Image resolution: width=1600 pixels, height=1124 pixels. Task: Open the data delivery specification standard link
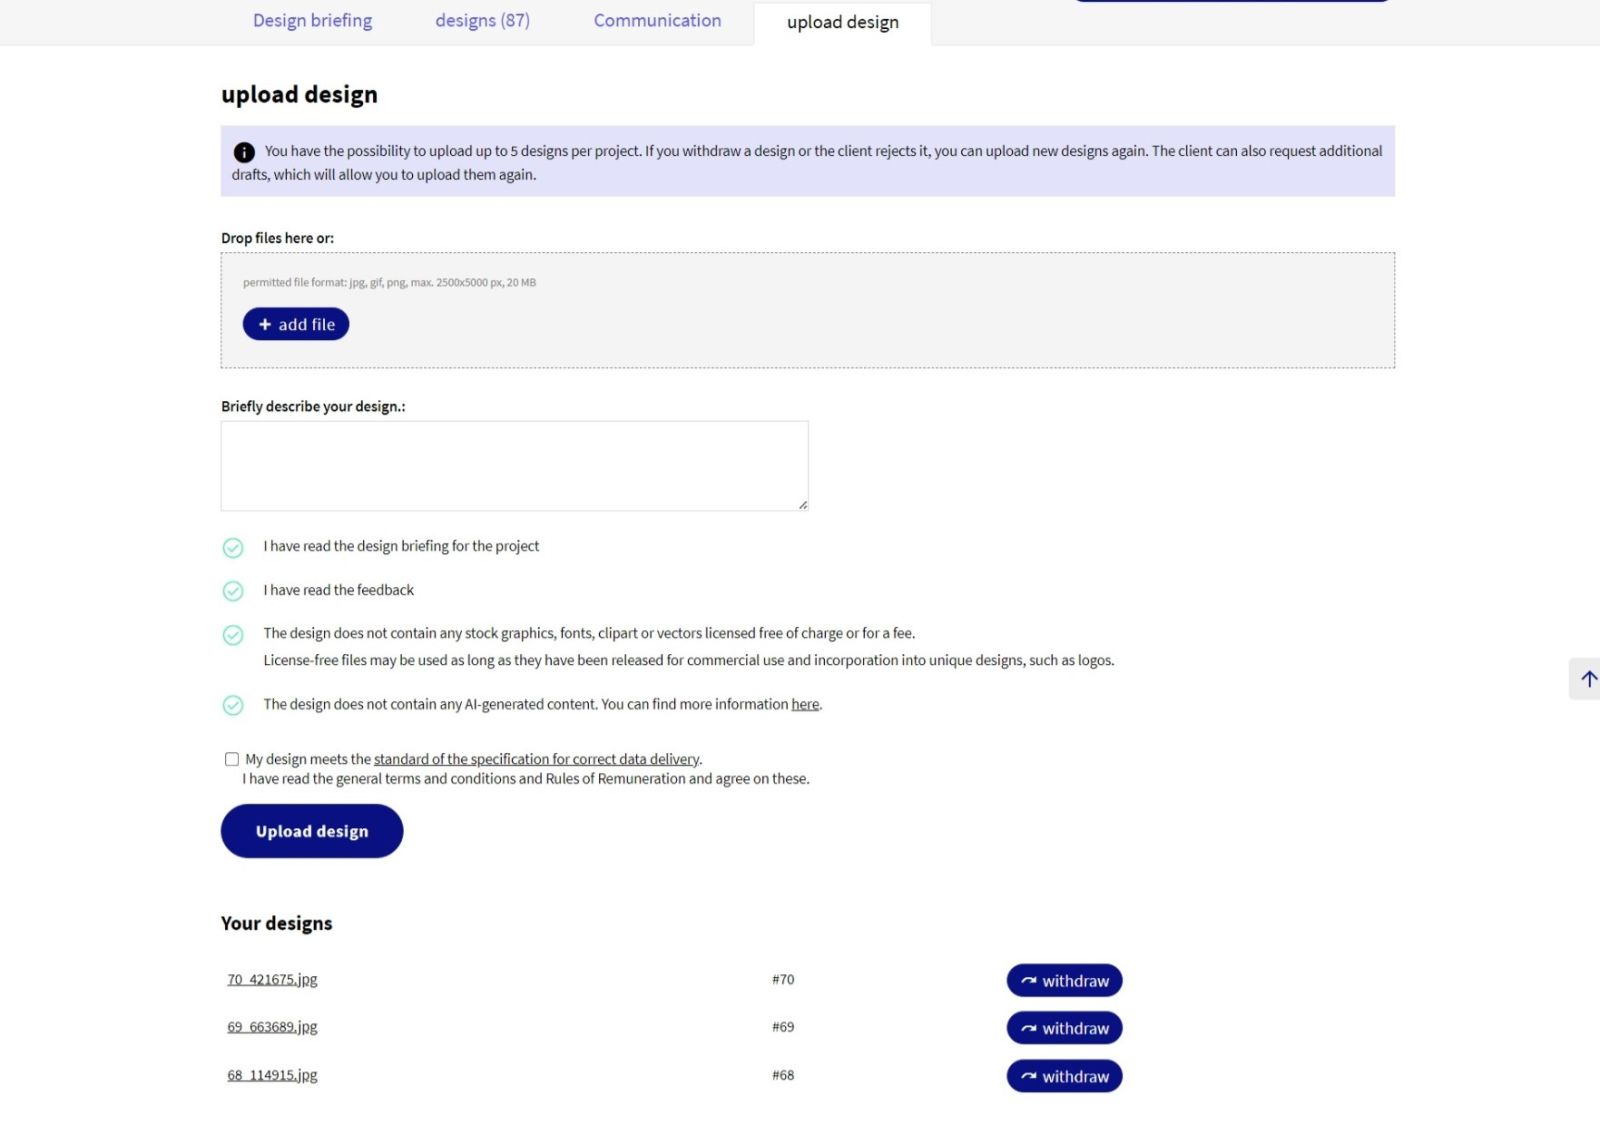point(536,759)
